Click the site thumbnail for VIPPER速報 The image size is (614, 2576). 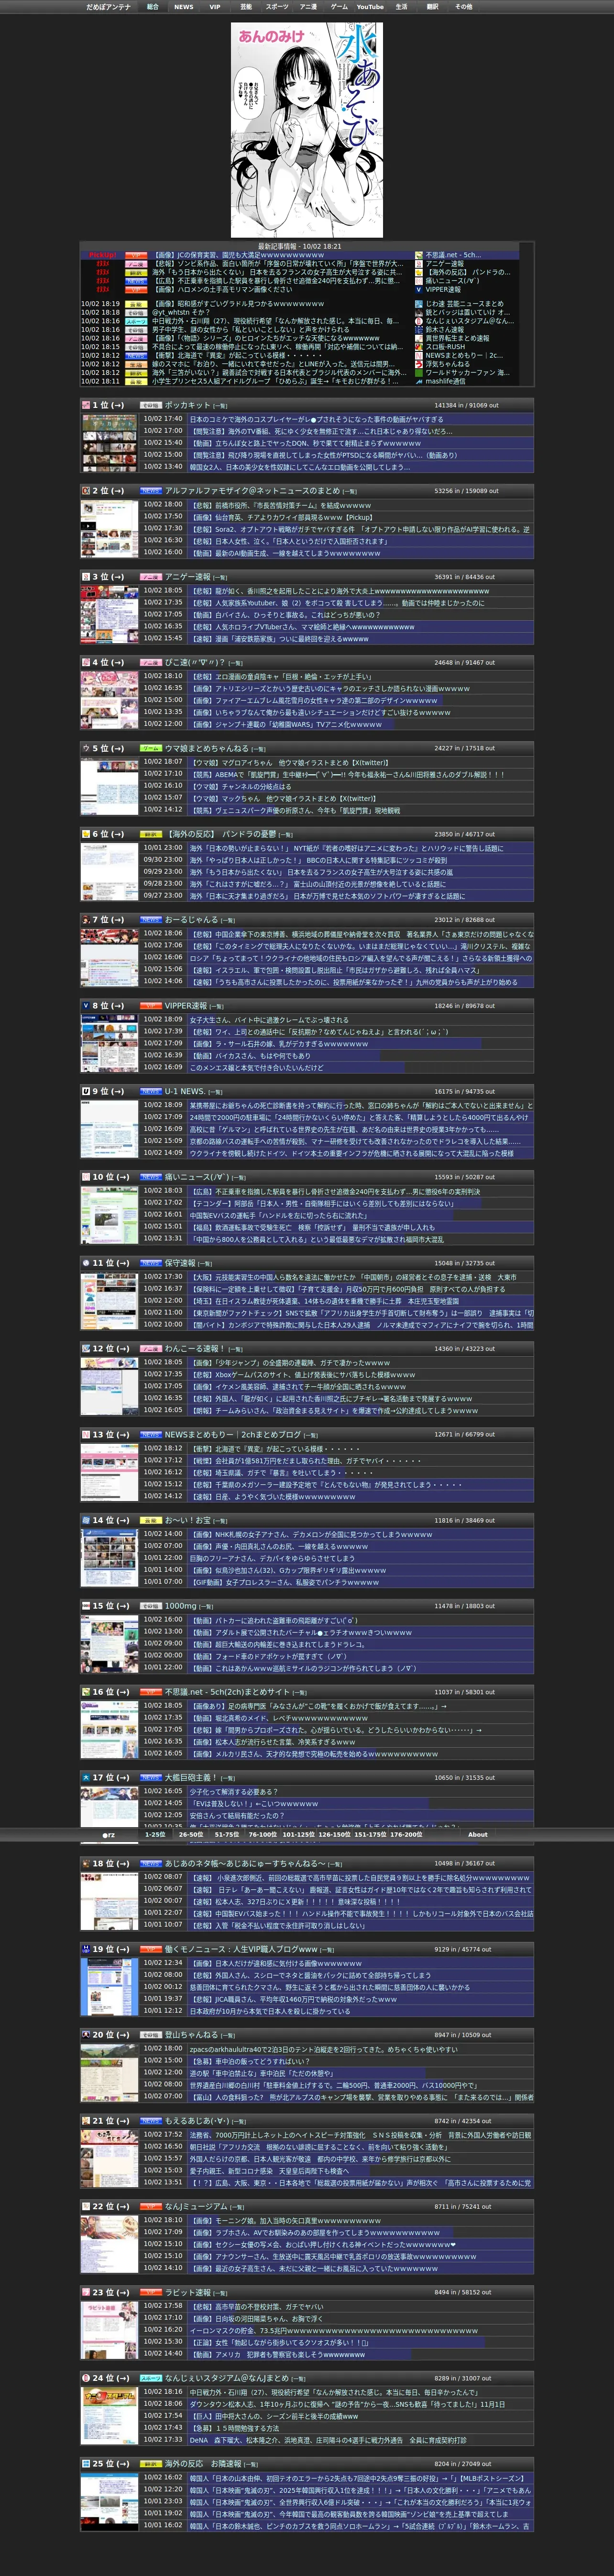[109, 1042]
